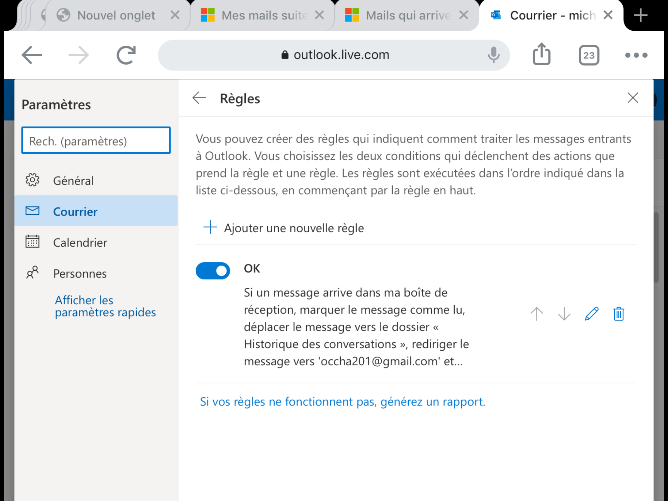Click Afficher les paramètres rapides link

pyautogui.click(x=105, y=306)
